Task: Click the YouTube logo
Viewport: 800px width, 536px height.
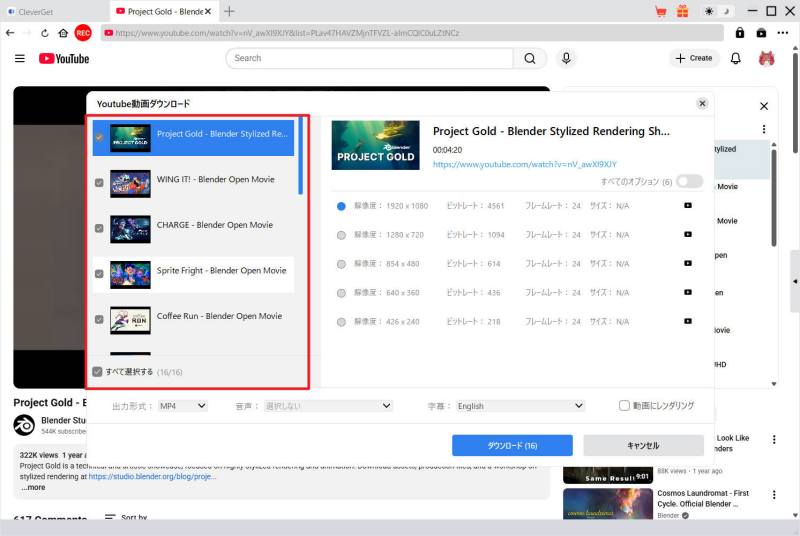Action: (x=64, y=59)
